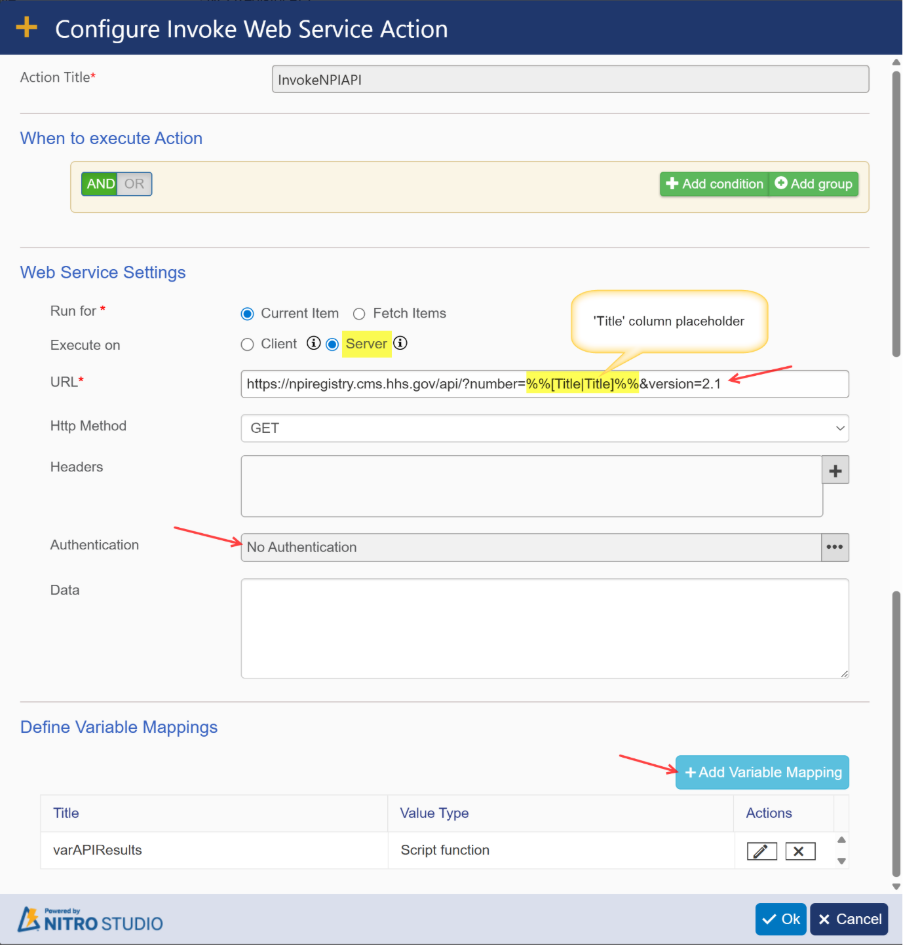Screen dimensions: 903x945
Task: Select Server radio button for execution
Action: click(333, 345)
